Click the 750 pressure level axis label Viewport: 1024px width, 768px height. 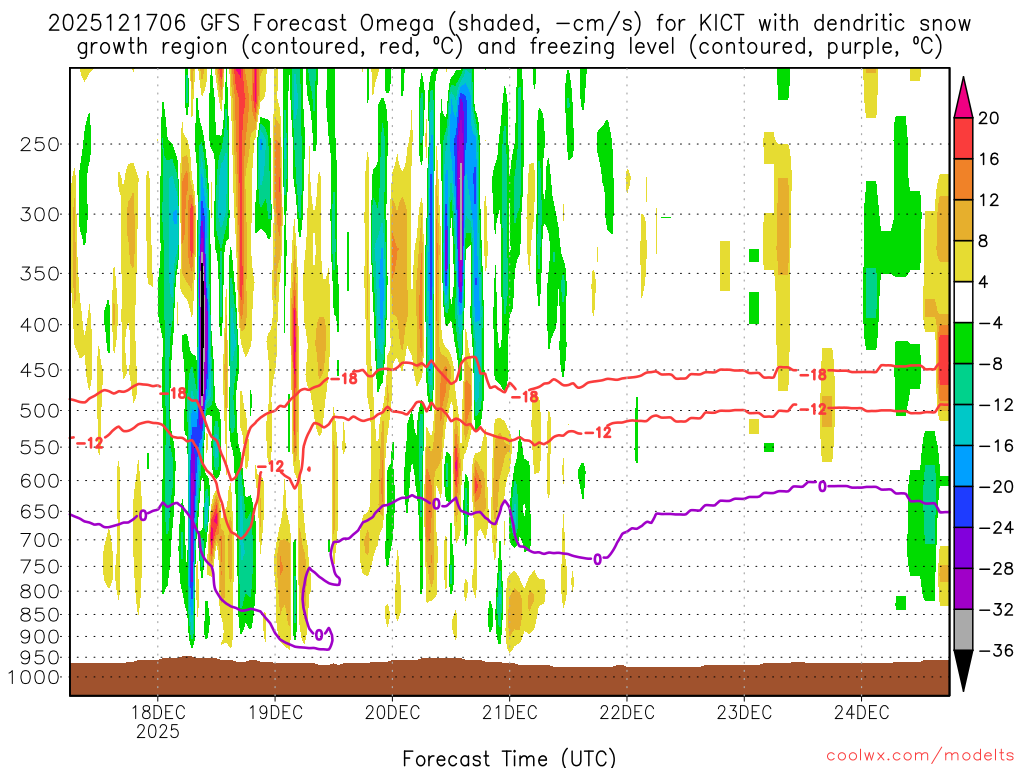coord(40,567)
